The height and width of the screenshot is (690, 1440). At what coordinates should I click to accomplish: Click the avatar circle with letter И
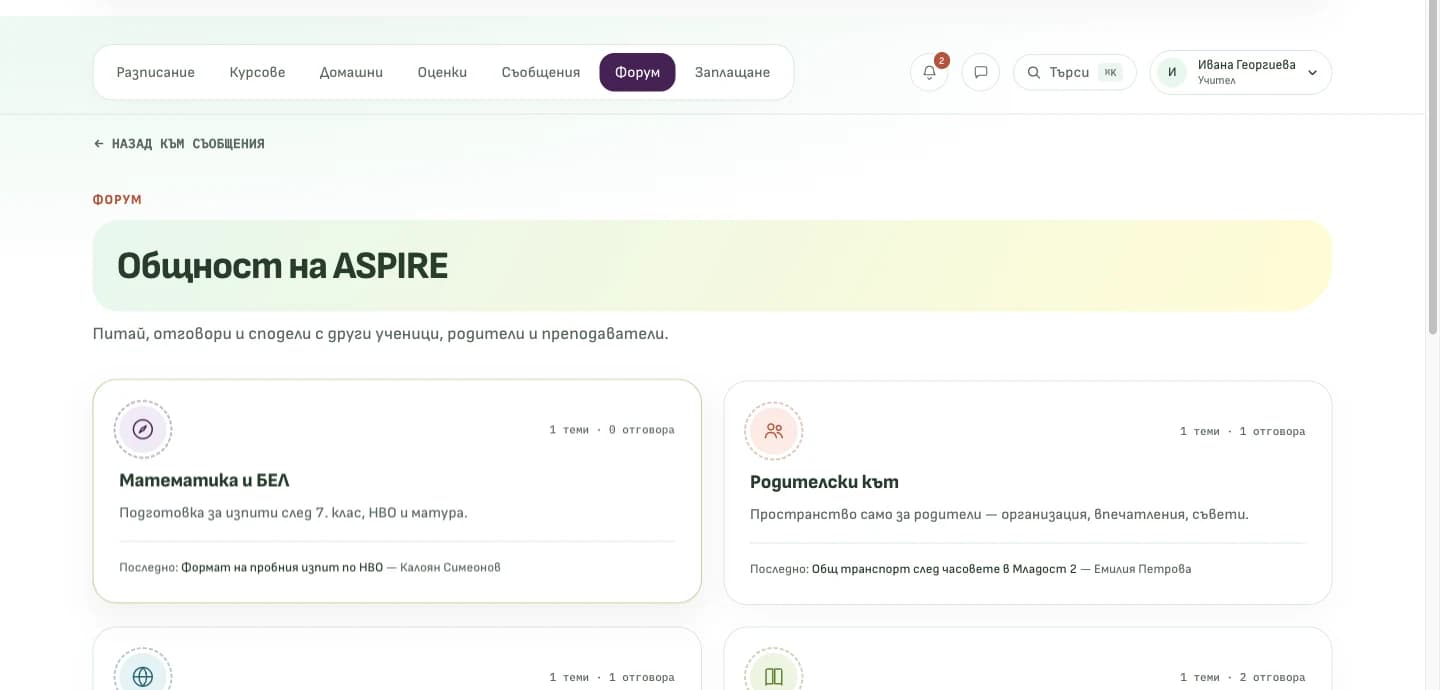[1172, 72]
